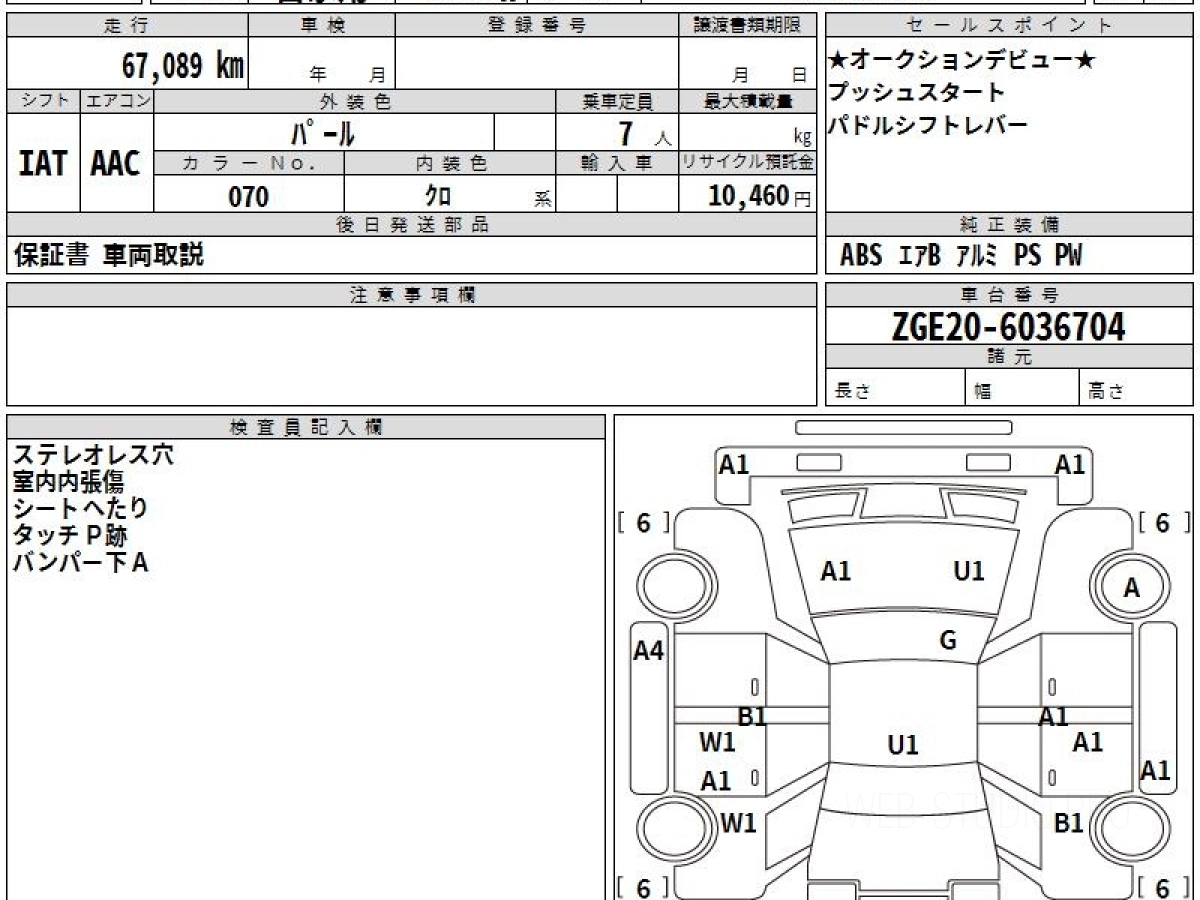Screen dimensions: 1200x900
Task: Click the ★オークションデビュー★ line
Action: coord(962,61)
